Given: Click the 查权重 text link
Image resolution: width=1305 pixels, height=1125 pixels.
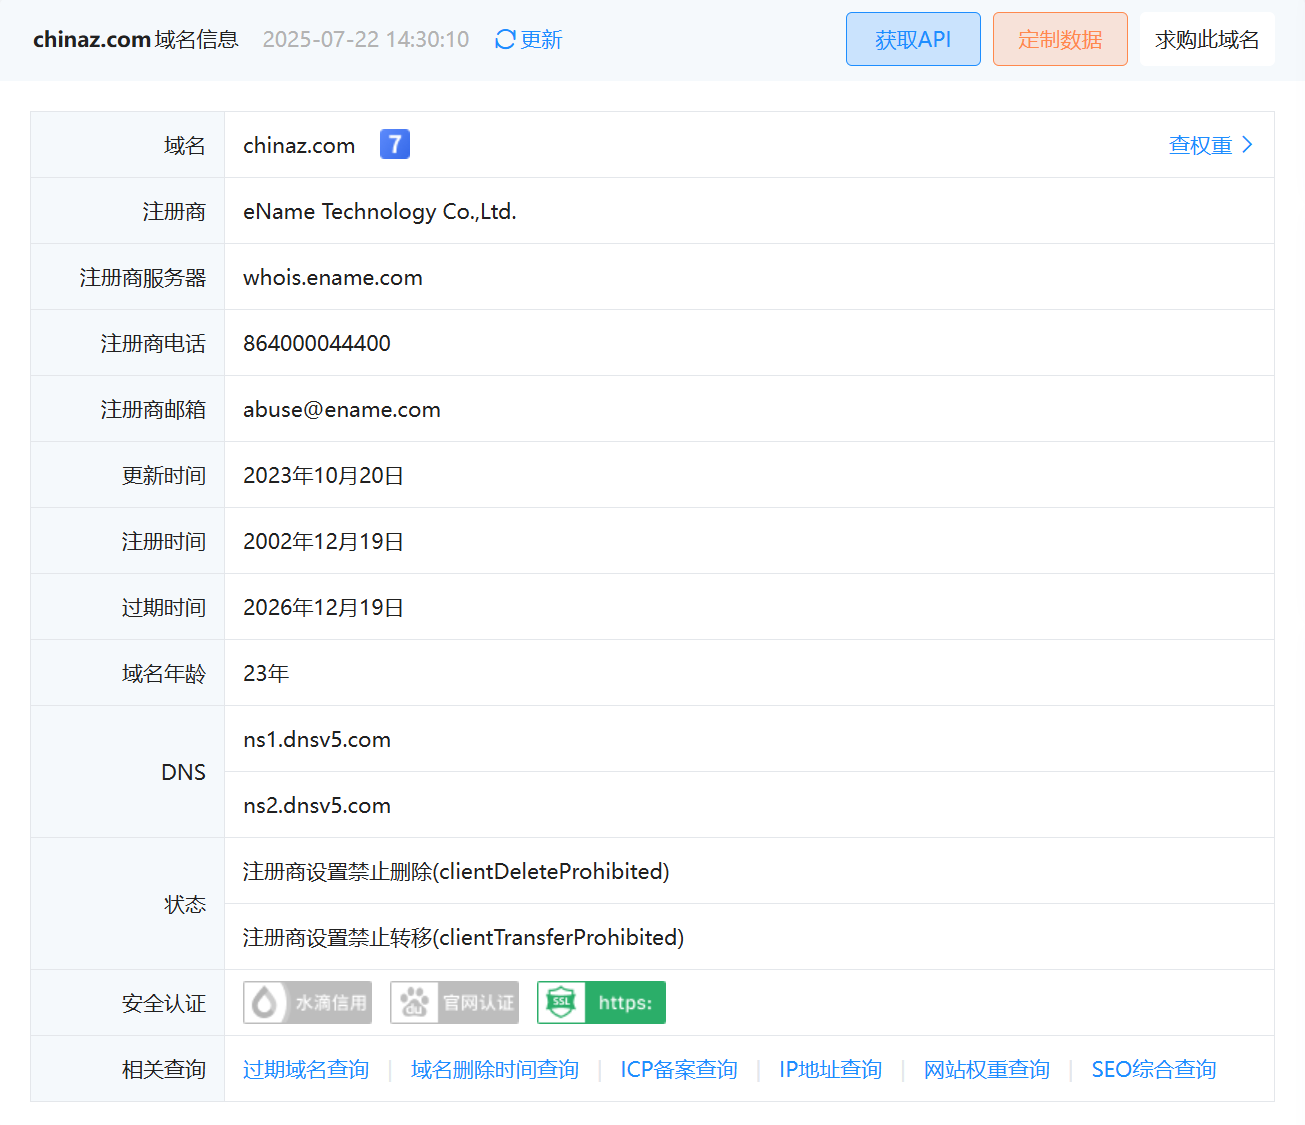Looking at the screenshot, I should pyautogui.click(x=1198, y=144).
